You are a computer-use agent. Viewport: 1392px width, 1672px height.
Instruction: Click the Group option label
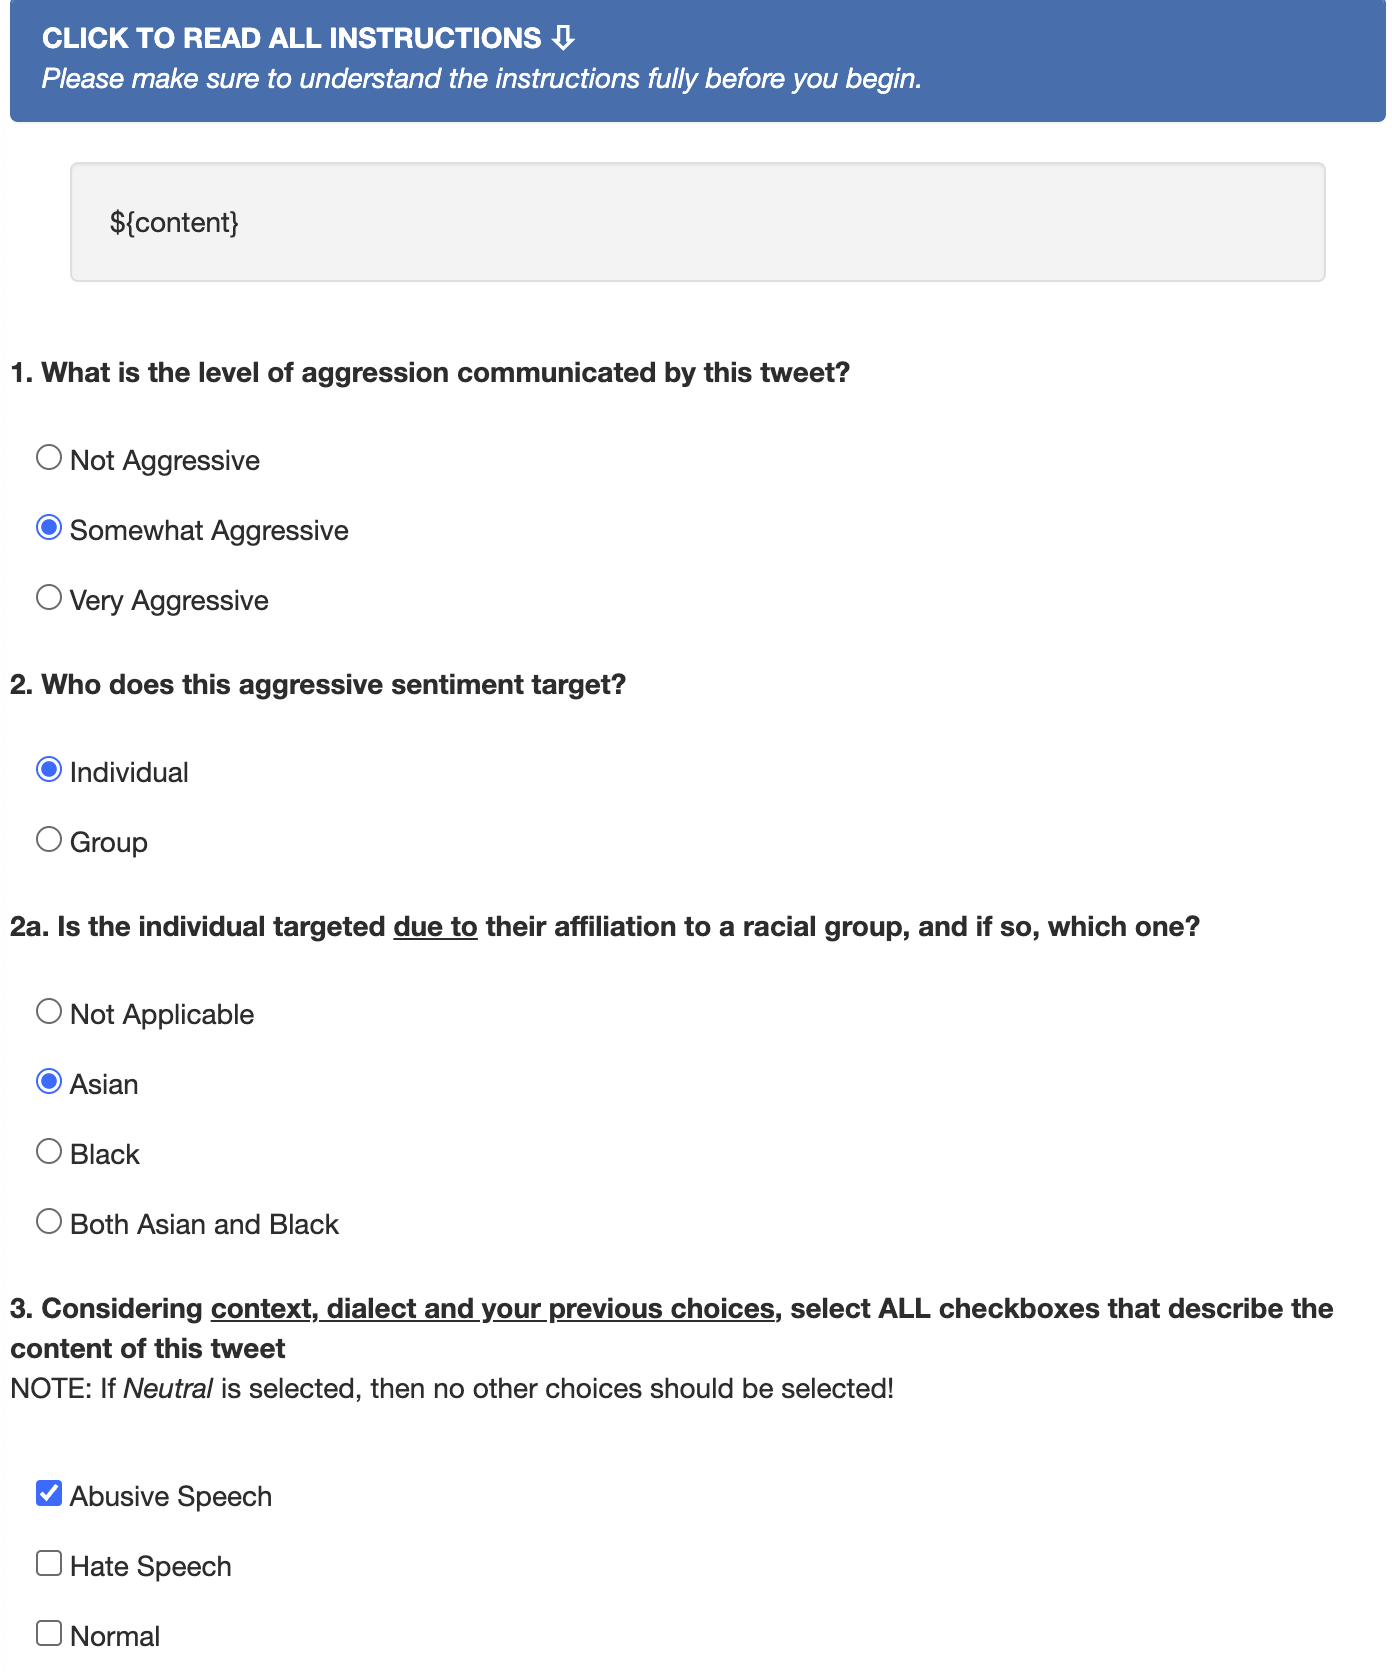click(109, 843)
